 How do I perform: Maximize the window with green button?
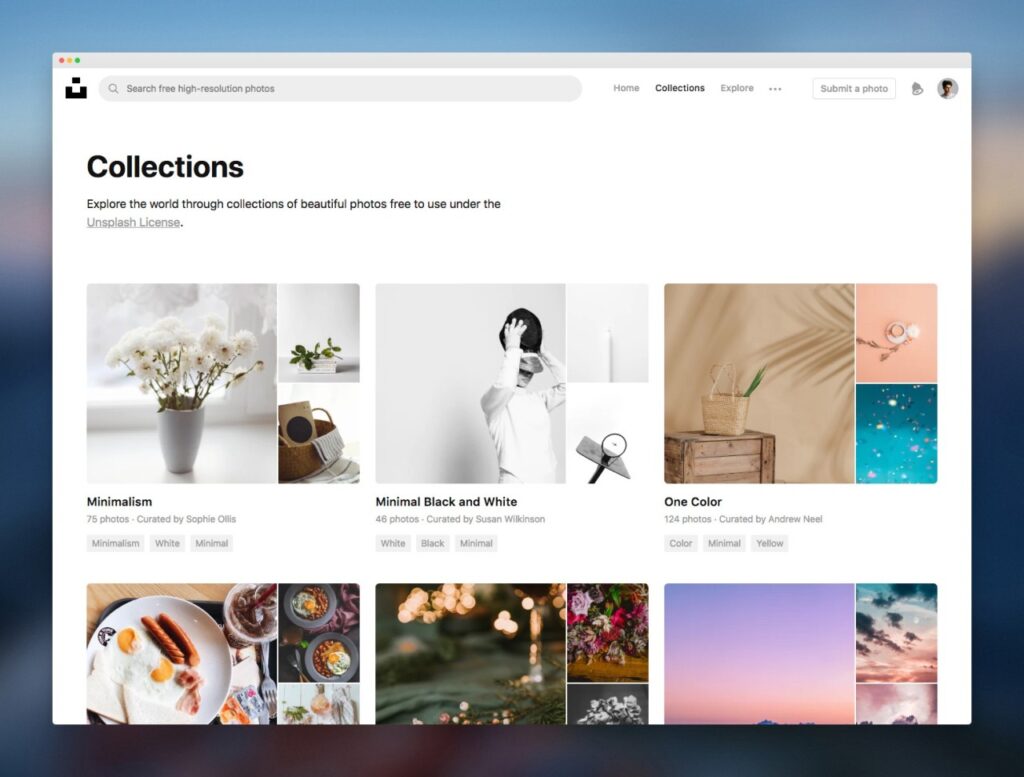[77, 60]
